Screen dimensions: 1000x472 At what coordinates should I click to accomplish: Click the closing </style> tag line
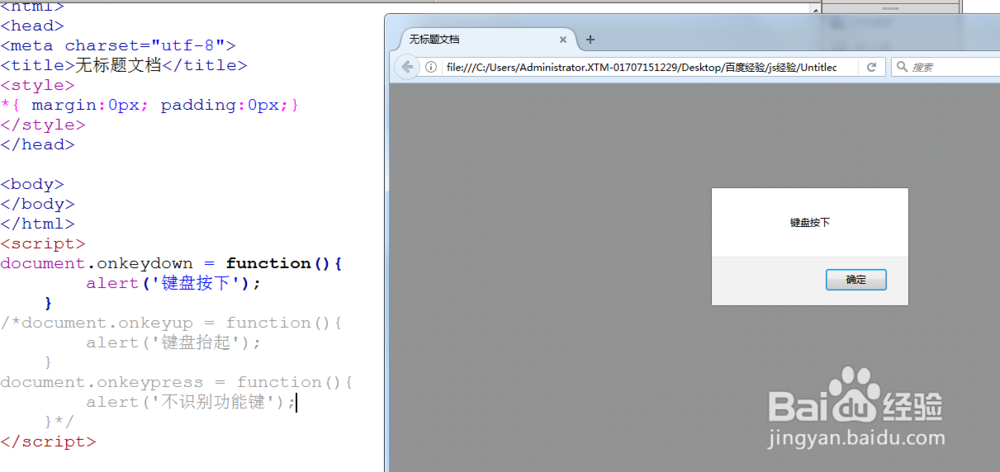click(43, 124)
